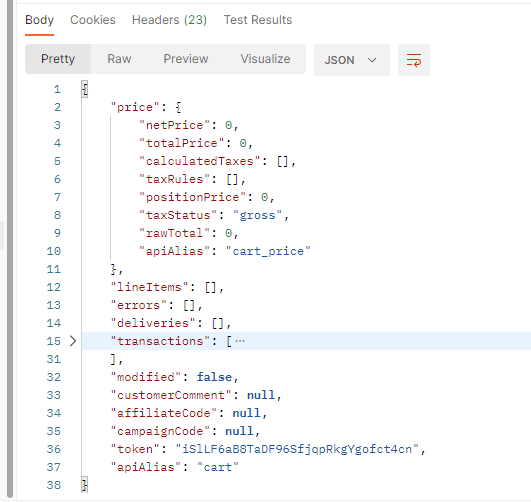Viewport: 531px width, 502px height.
Task: Click the transactions ellipsis to unfold
Action: coord(240,341)
